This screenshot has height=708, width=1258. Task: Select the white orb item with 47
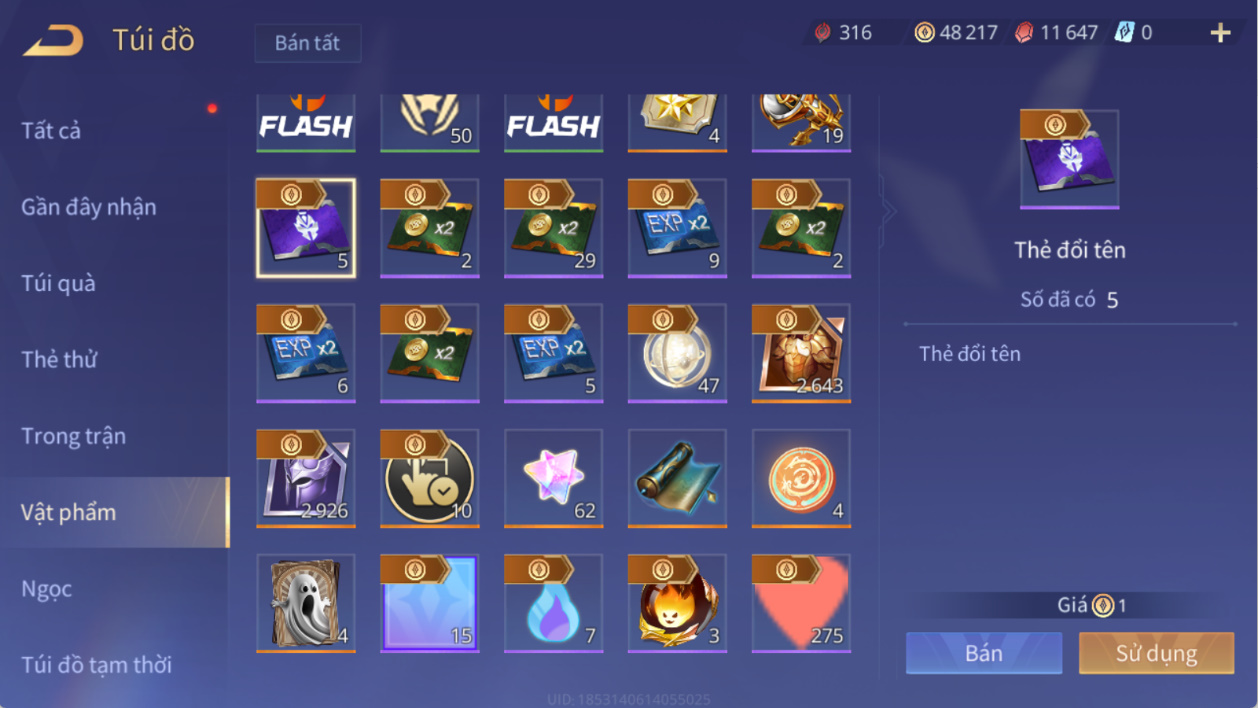[x=678, y=353]
